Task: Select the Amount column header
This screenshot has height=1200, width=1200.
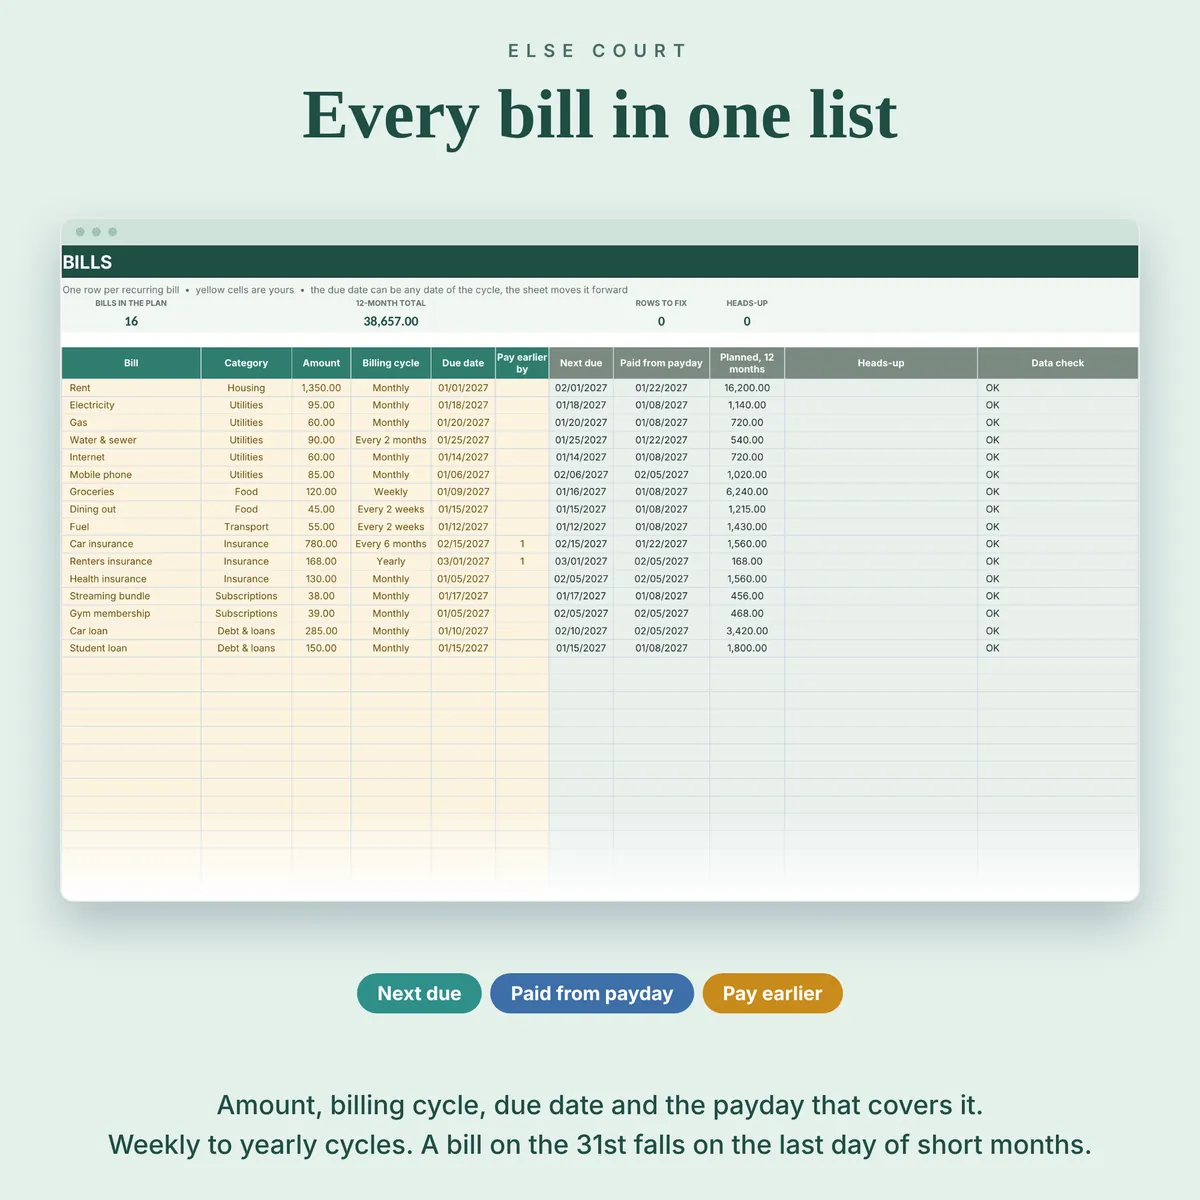Action: (321, 363)
